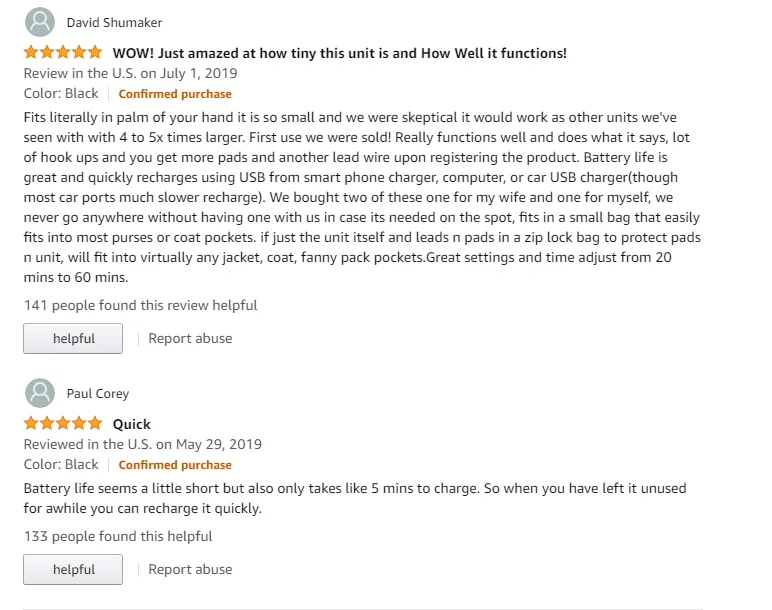This screenshot has height=610, width=772.
Task: Click Confirmed purchase label on David's review
Action: (175, 94)
